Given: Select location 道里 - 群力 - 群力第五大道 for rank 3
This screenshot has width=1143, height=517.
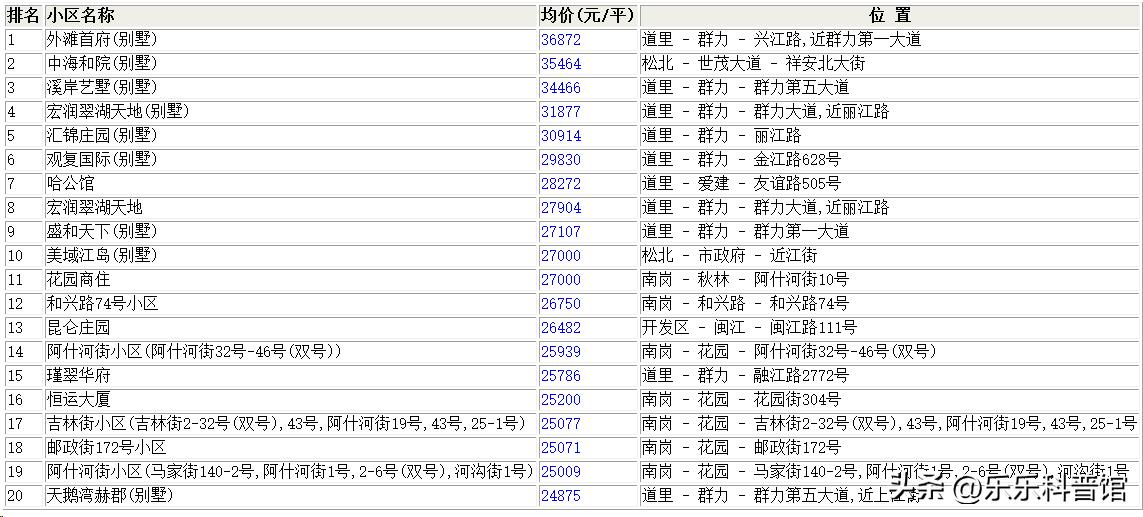Looking at the screenshot, I should coord(889,88).
